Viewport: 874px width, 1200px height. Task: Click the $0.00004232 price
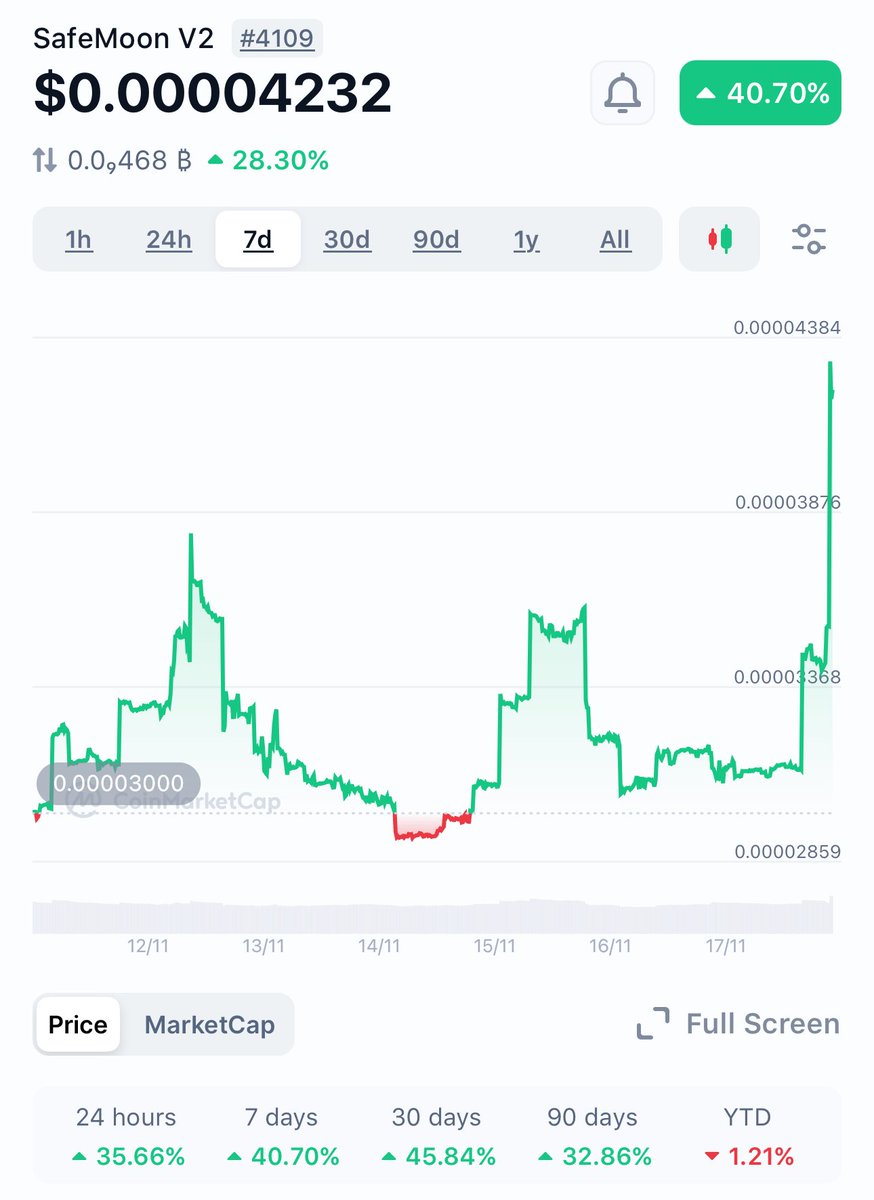coord(213,93)
